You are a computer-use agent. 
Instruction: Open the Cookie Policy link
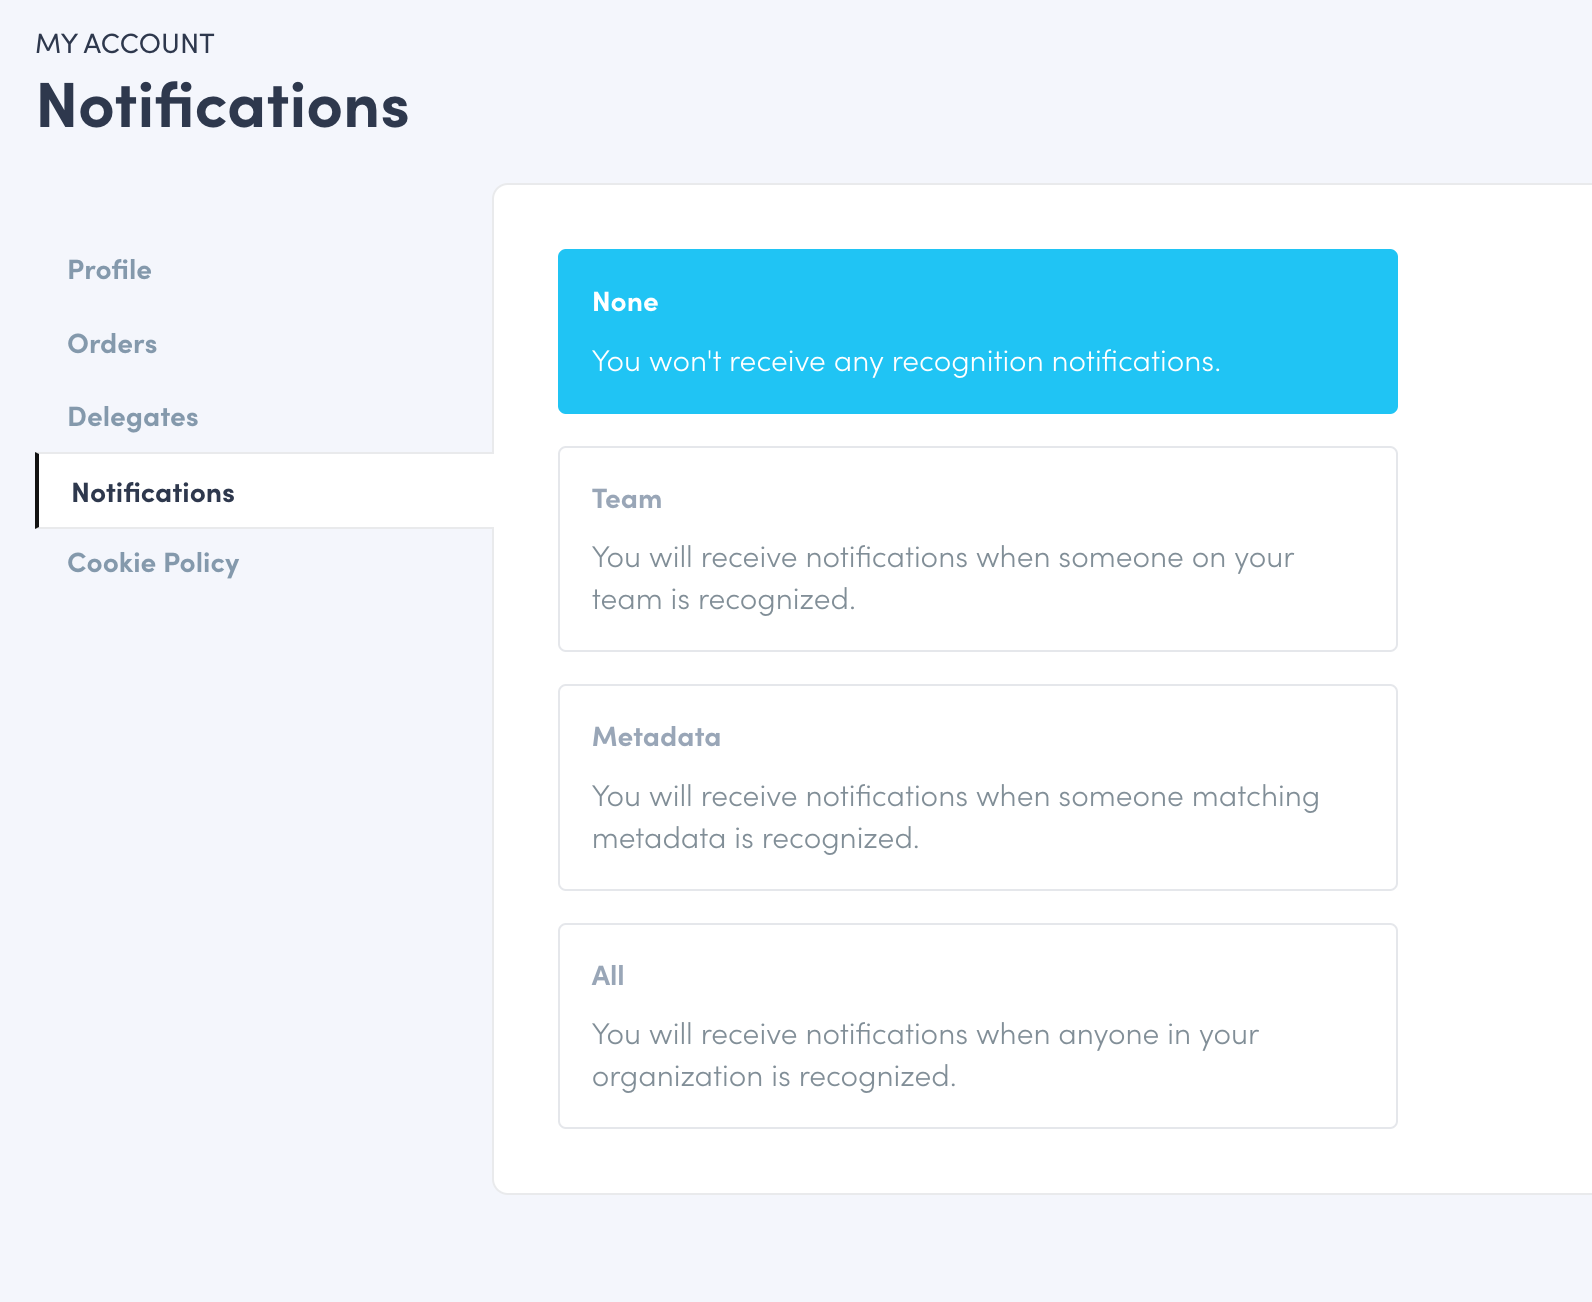point(153,563)
